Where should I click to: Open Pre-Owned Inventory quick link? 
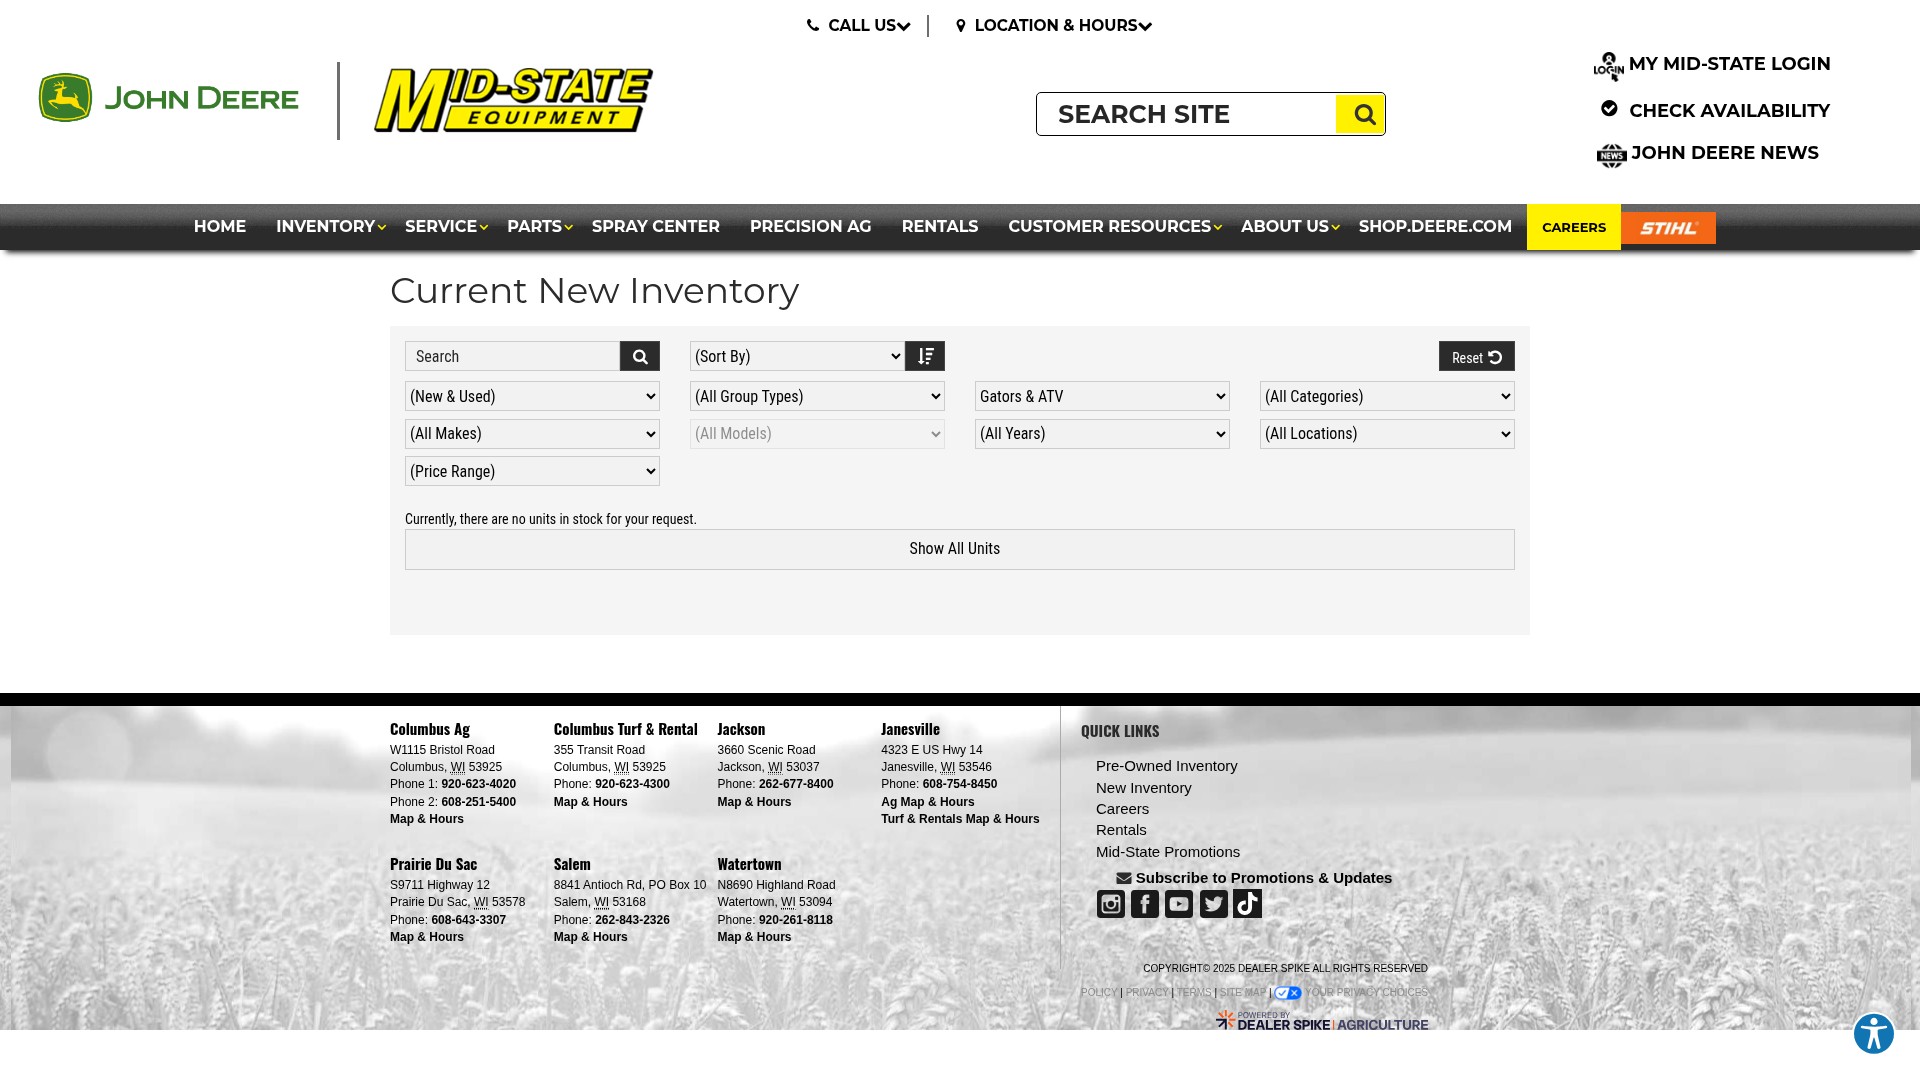click(x=1167, y=766)
